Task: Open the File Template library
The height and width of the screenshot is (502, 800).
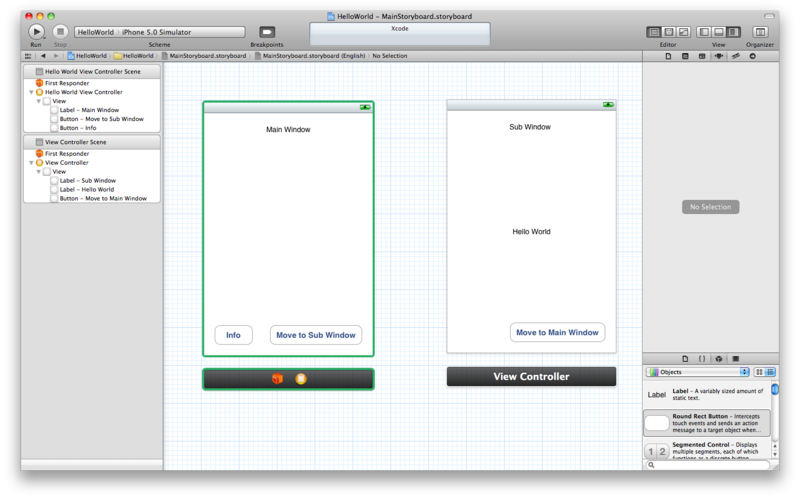Action: (x=685, y=359)
